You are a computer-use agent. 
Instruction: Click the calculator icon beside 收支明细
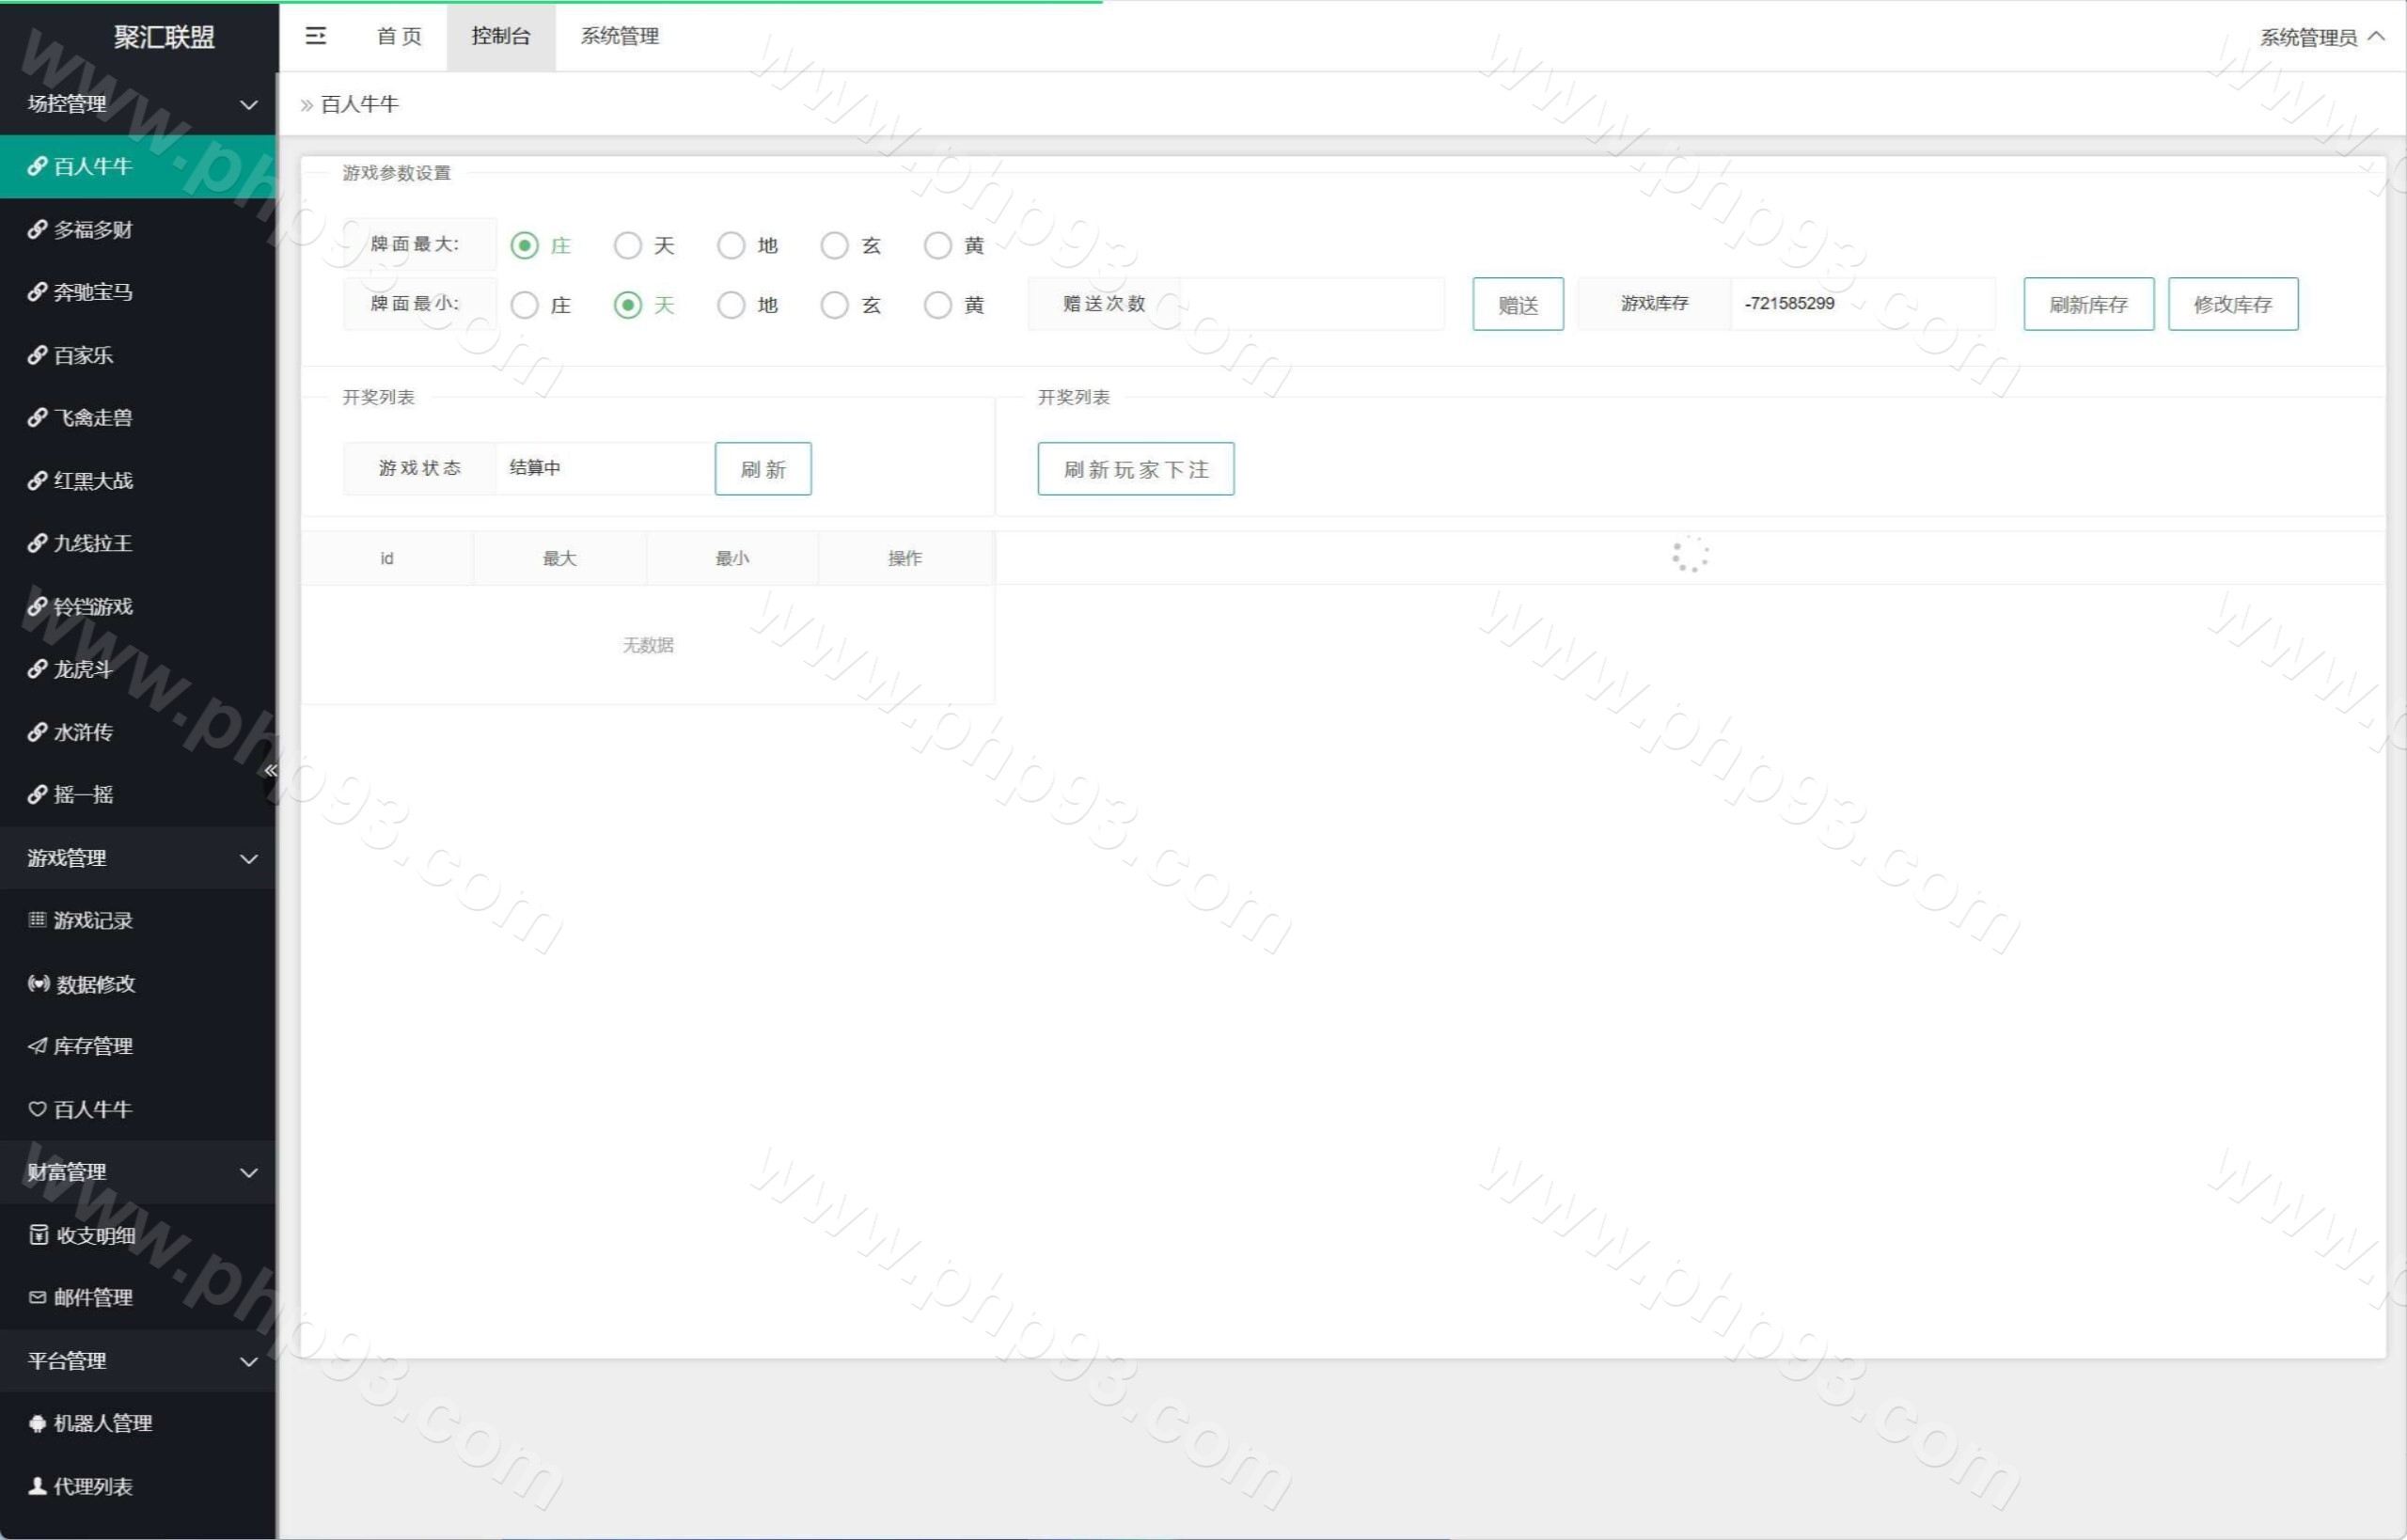click(x=38, y=1235)
